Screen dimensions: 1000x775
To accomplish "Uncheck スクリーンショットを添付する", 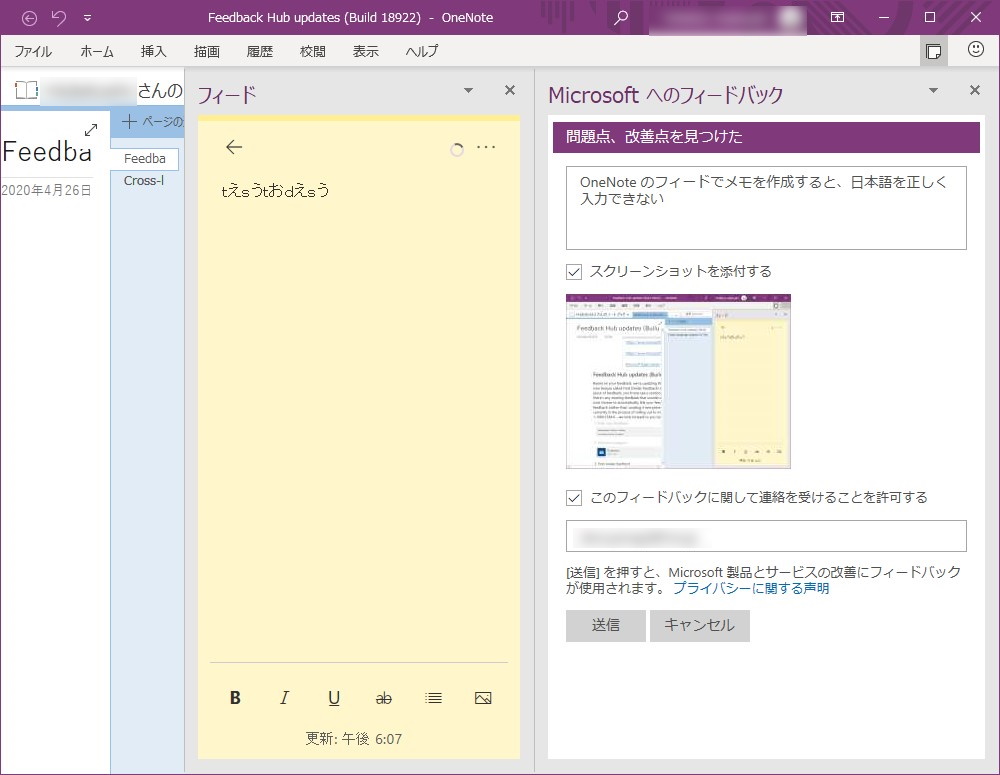I will tap(575, 269).
